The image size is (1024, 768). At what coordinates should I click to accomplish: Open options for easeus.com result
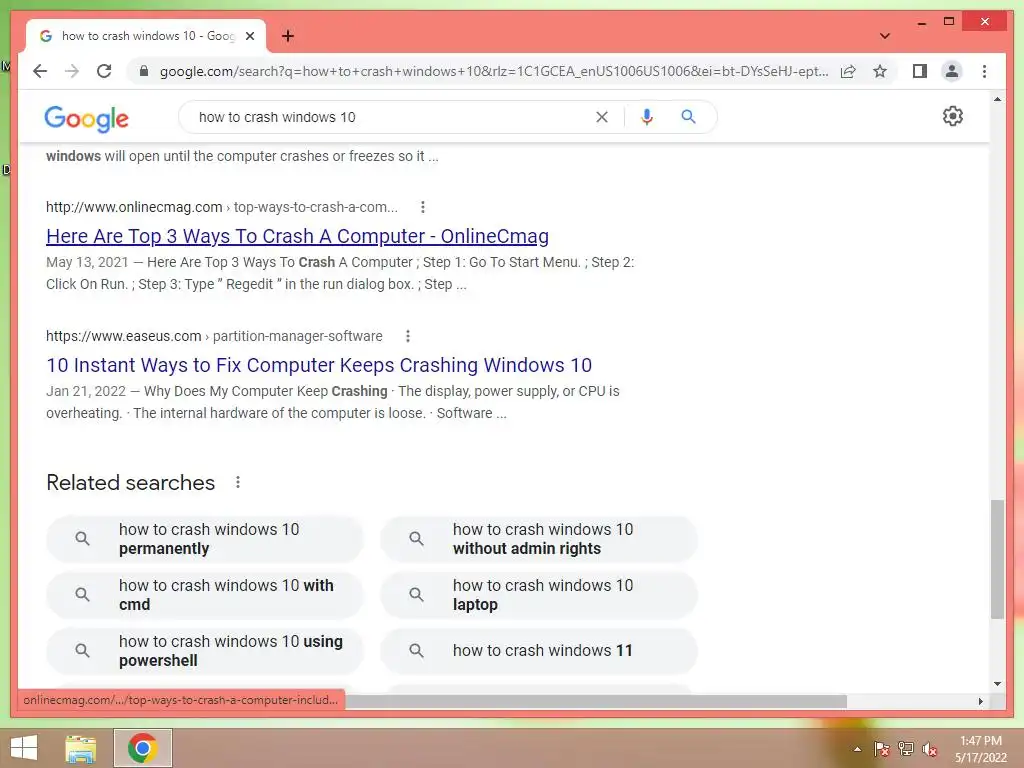[x=408, y=336]
